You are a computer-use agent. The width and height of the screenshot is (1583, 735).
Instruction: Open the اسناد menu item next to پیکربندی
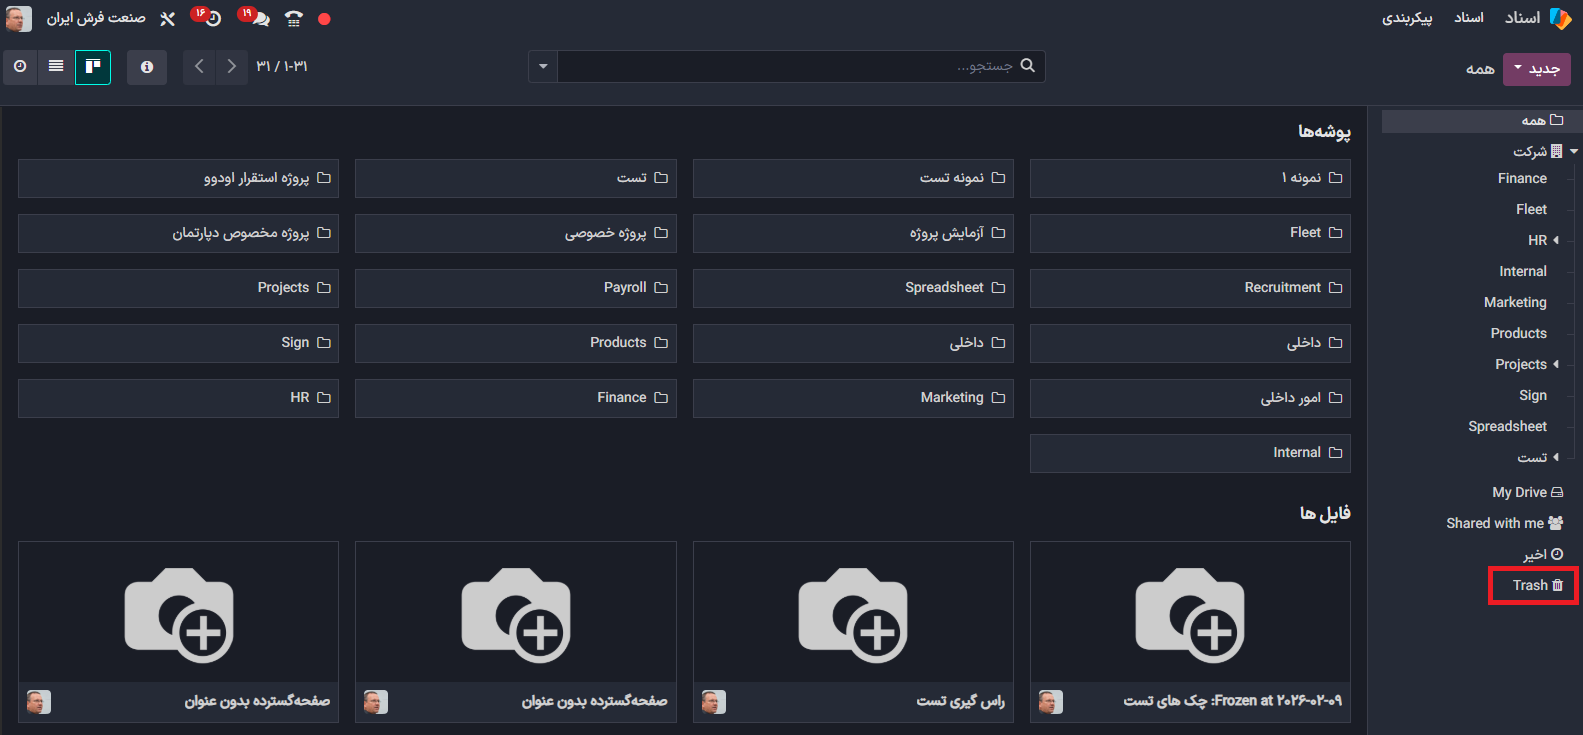[1469, 18]
